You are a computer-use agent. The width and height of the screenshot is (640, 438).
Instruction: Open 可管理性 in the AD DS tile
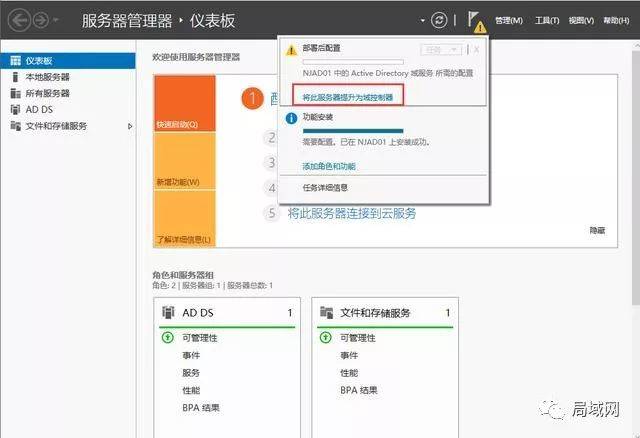tap(200, 338)
